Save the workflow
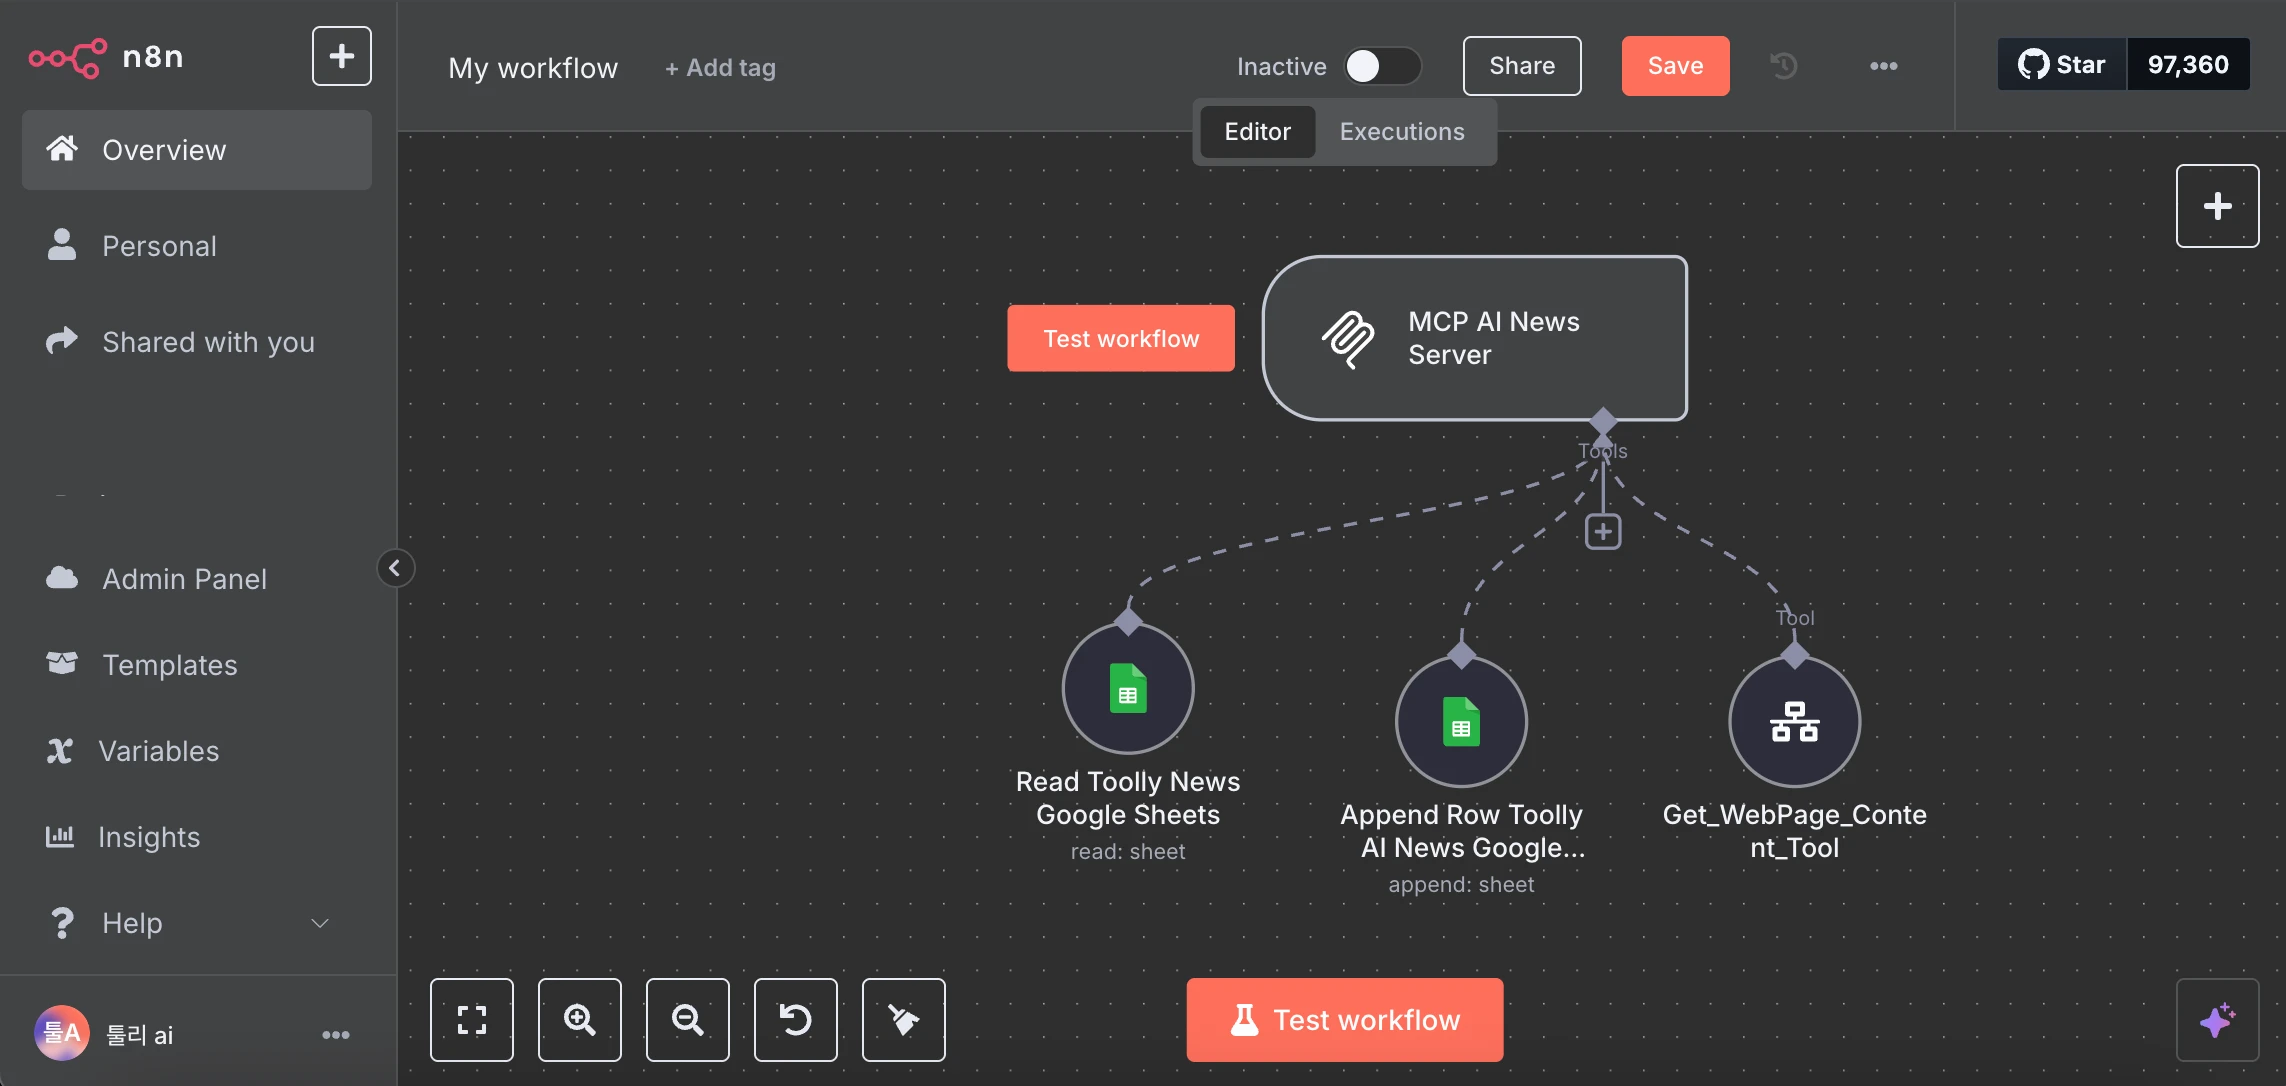This screenshot has height=1086, width=2286. click(1675, 66)
